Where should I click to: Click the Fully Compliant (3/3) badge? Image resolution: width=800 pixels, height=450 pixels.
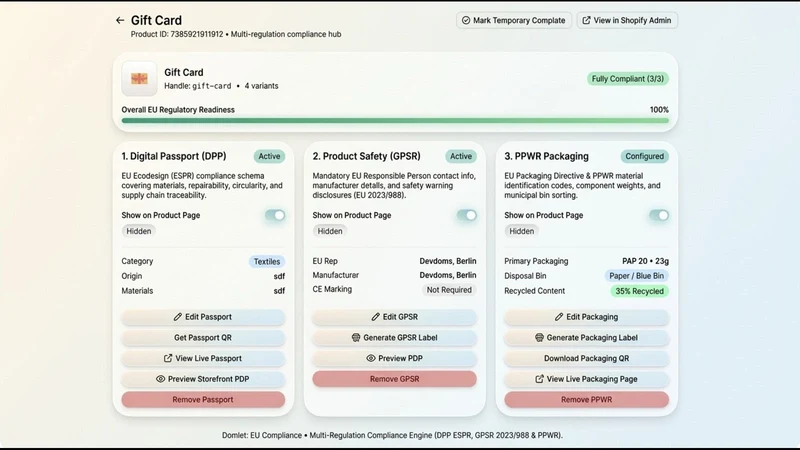coord(628,79)
